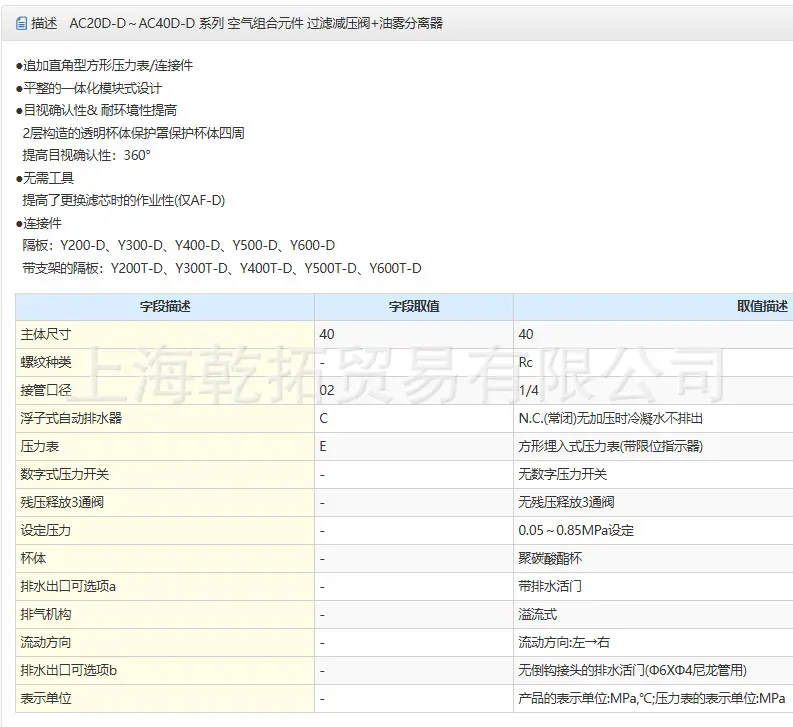
Task: Click the 带排水活门 description
Action: pos(550,586)
